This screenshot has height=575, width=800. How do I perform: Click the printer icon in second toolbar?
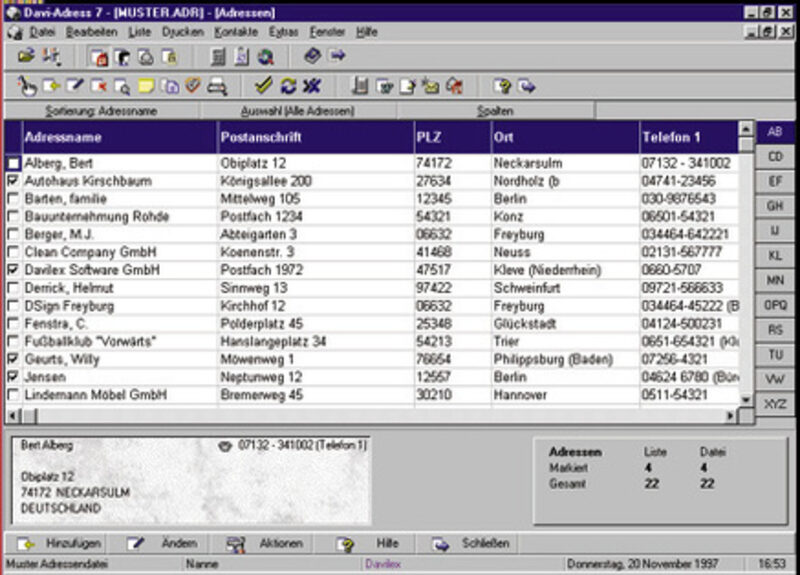[x=217, y=86]
